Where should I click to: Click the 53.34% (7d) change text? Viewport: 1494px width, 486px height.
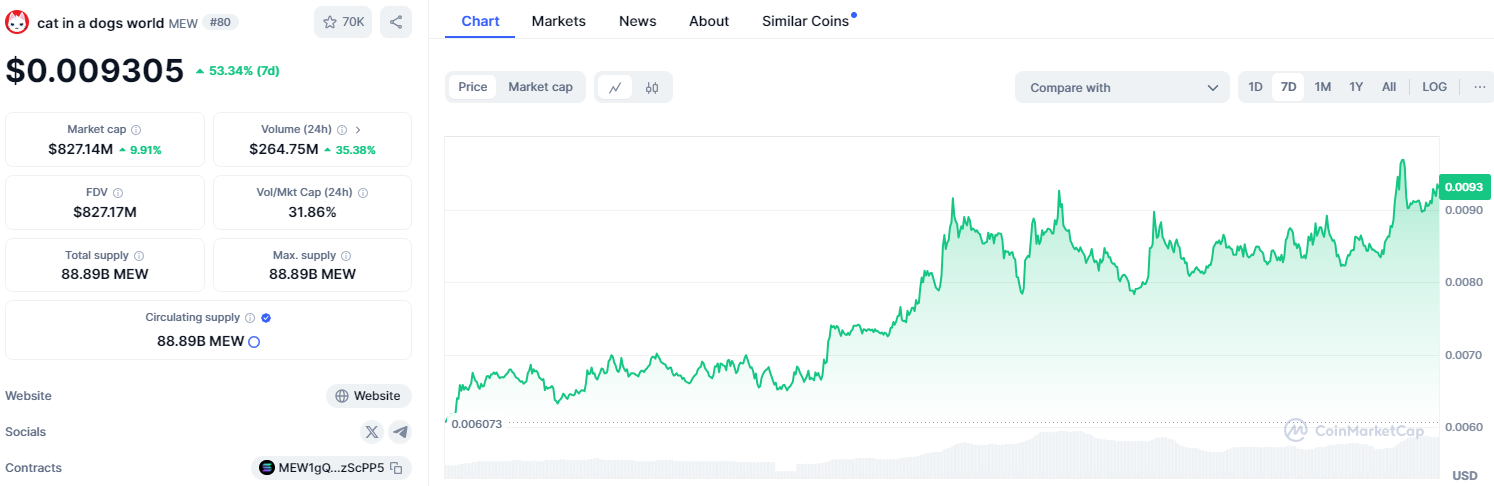pos(243,71)
